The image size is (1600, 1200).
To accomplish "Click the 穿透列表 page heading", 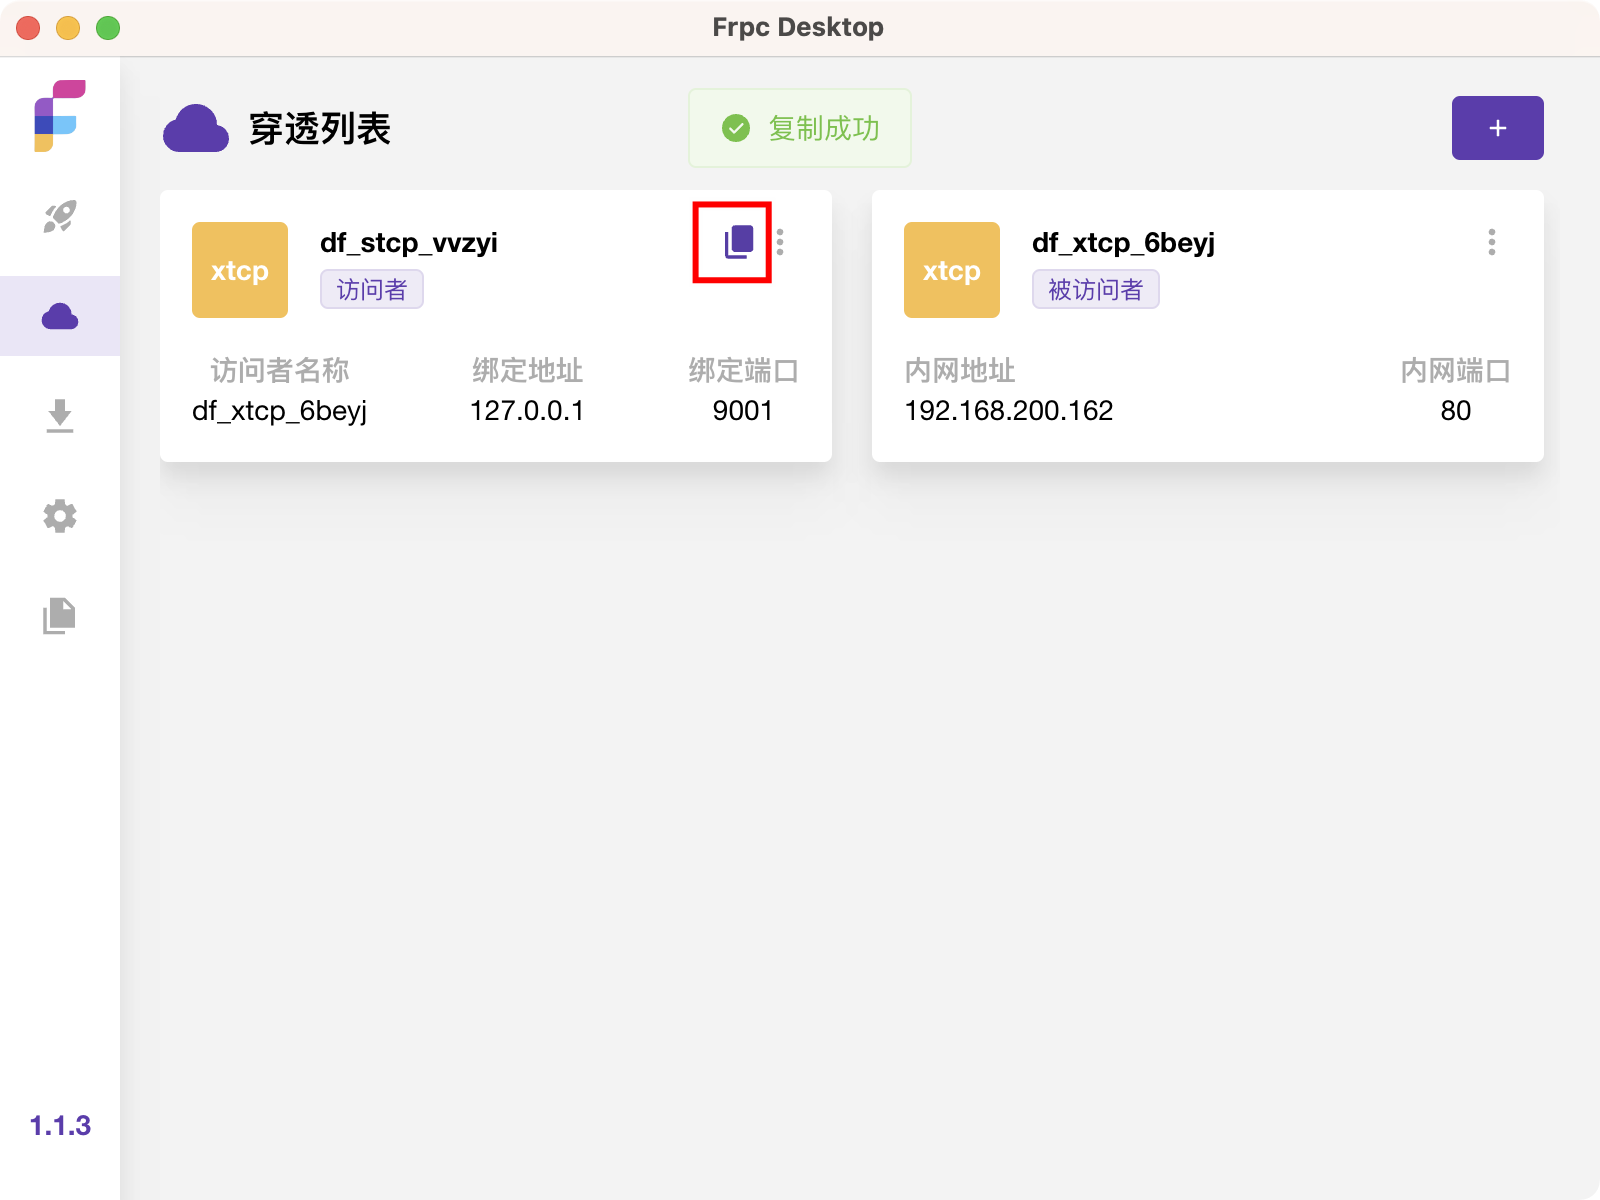I will point(320,129).
